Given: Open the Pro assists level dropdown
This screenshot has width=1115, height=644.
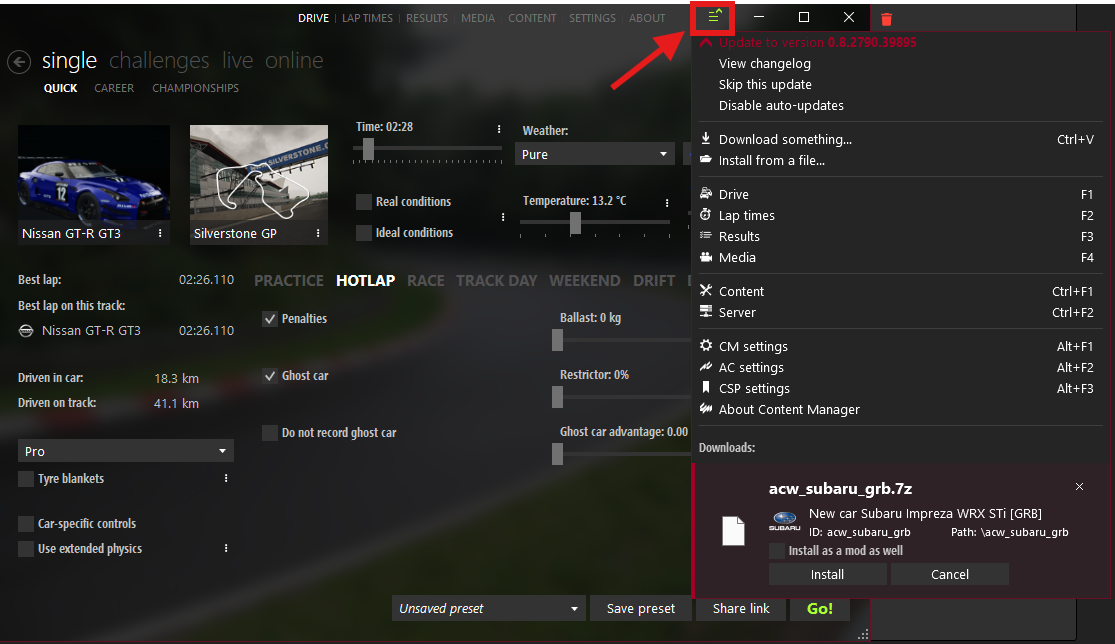Looking at the screenshot, I should [x=126, y=451].
